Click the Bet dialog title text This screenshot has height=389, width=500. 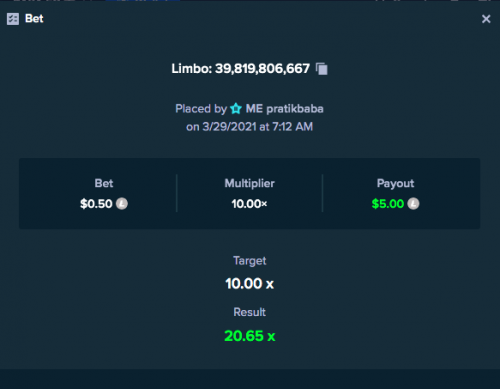(34, 19)
